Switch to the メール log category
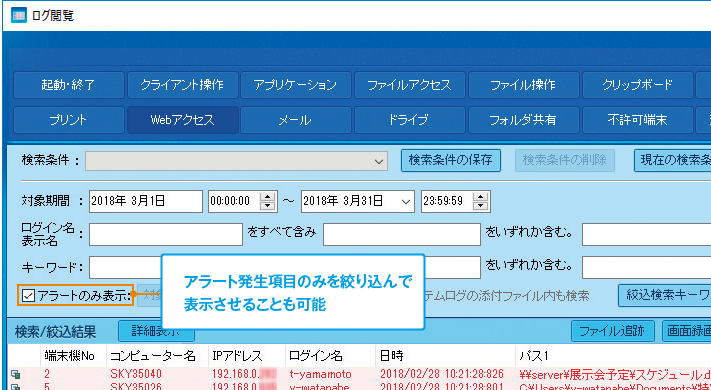Image resolution: width=711 pixels, height=390 pixels. click(296, 120)
